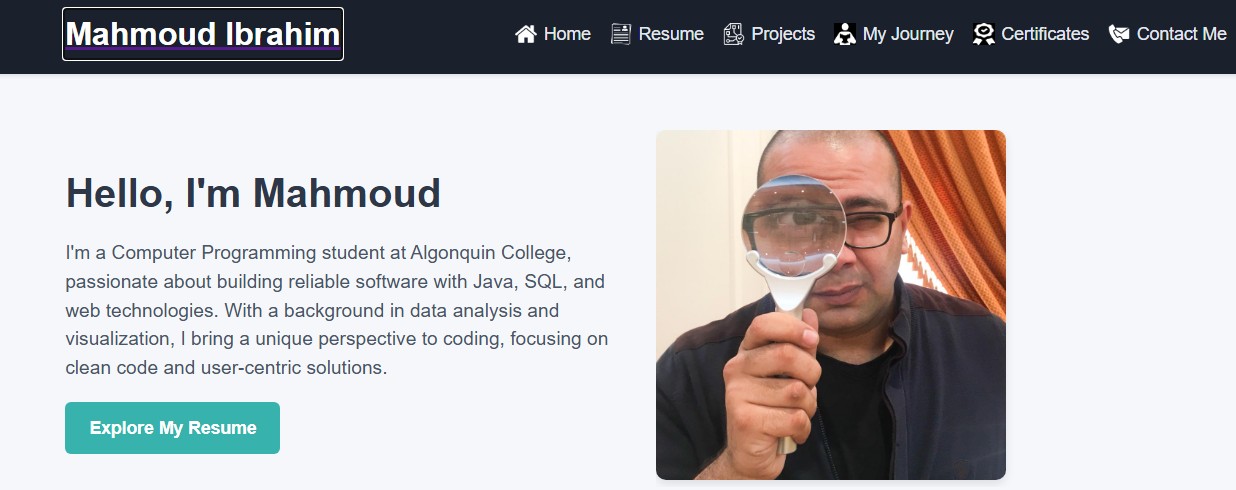Open the Contact Me text link
The width and height of the screenshot is (1236, 490).
[1181, 34]
